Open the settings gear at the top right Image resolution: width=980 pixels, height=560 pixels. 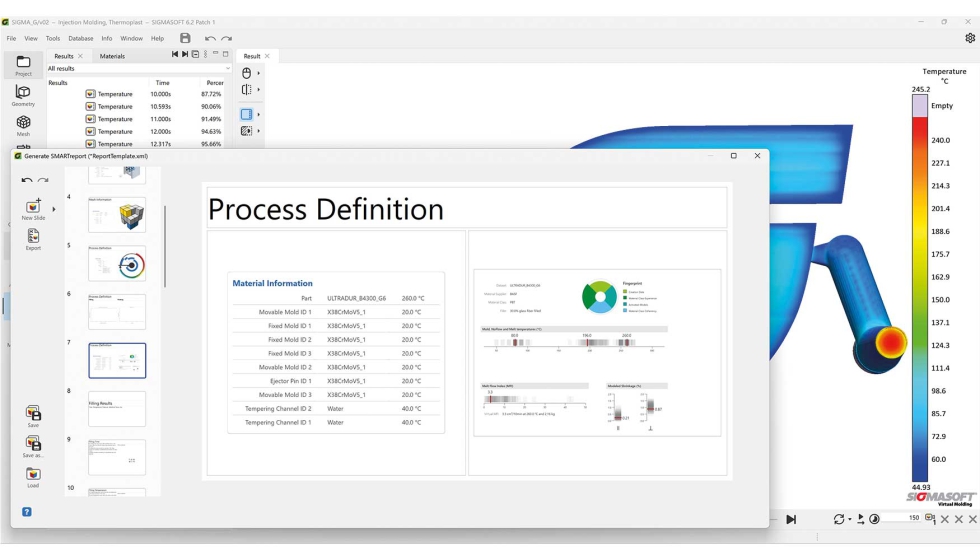969,38
